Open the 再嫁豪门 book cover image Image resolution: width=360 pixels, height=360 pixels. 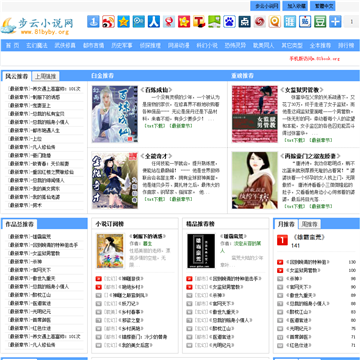(255, 180)
